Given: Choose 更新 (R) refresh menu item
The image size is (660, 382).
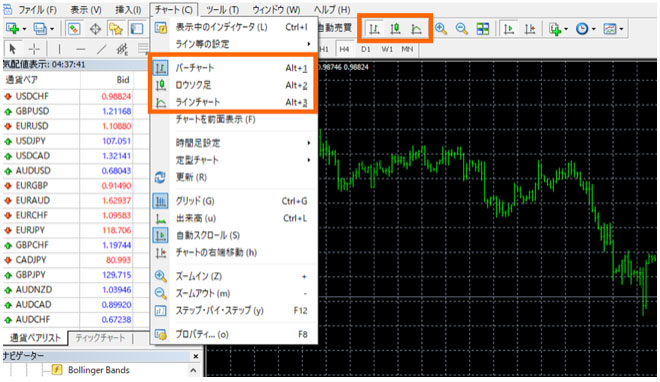Looking at the screenshot, I should [x=234, y=177].
